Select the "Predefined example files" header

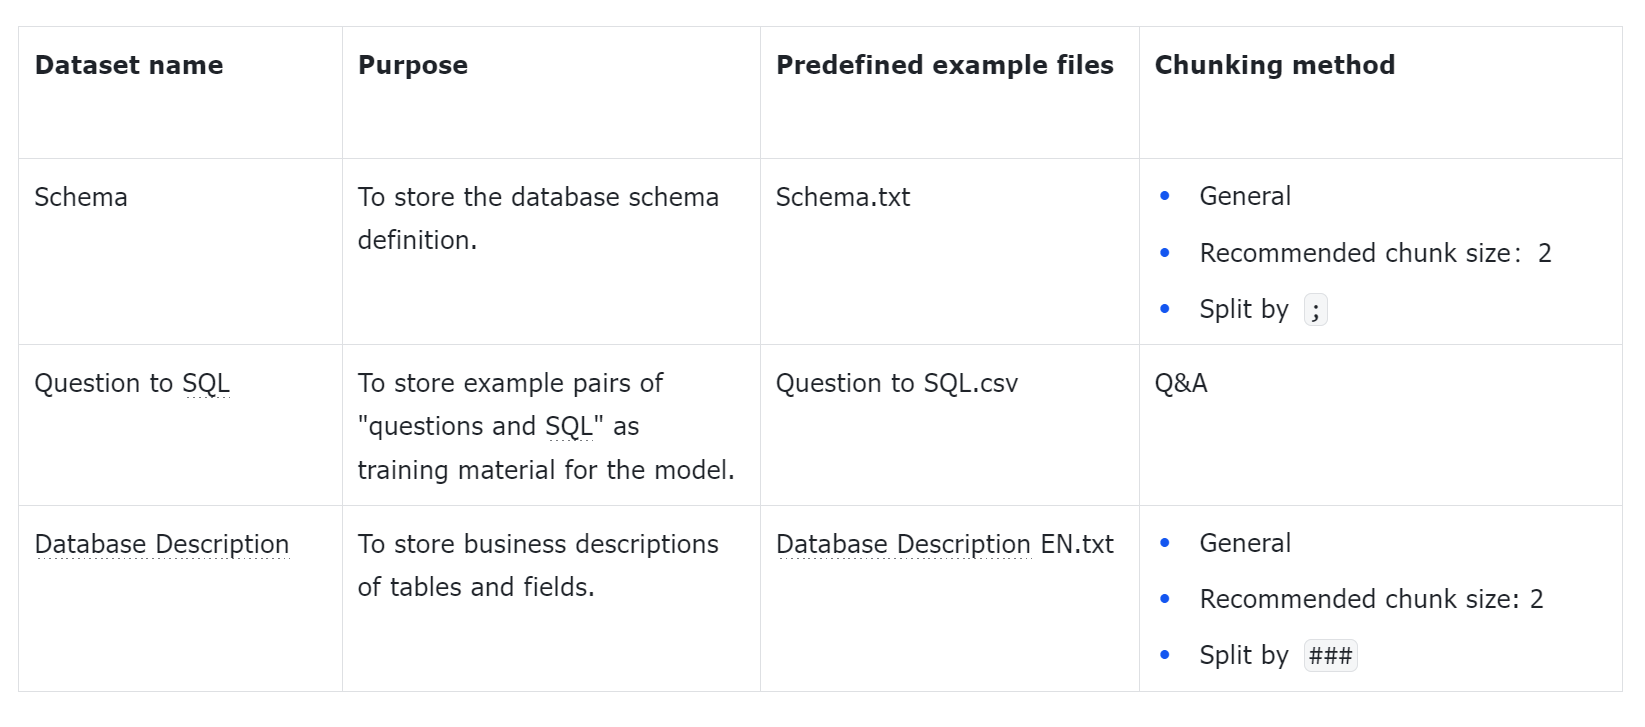click(x=944, y=65)
